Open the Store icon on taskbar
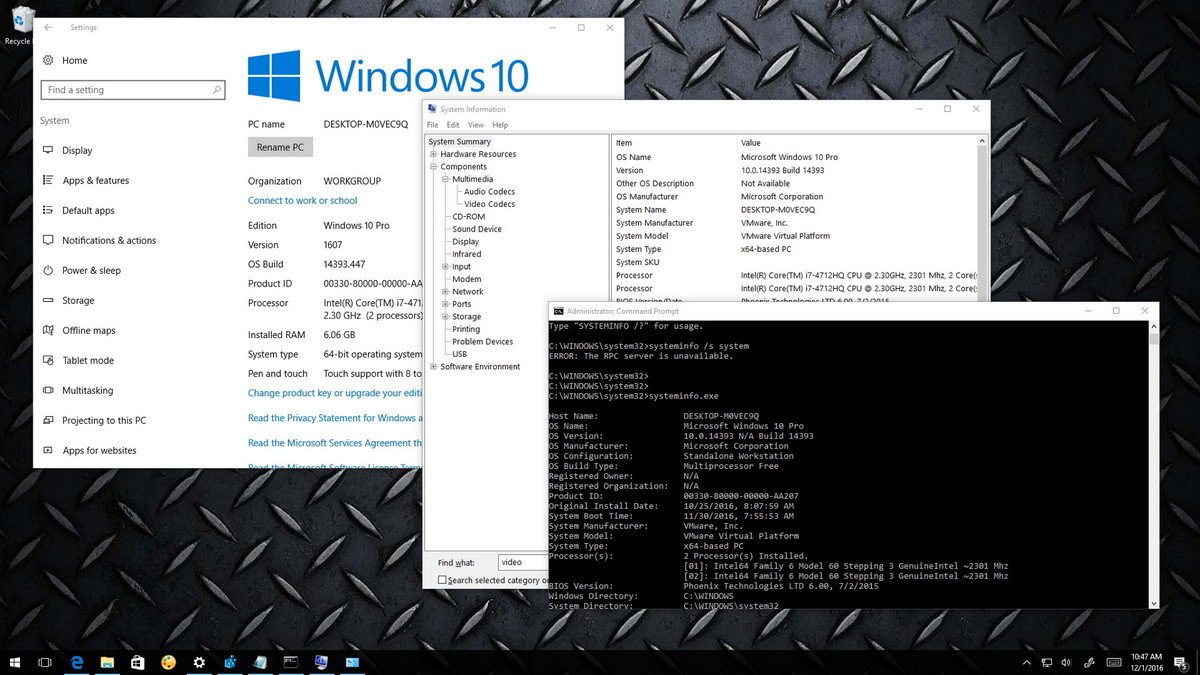The width and height of the screenshot is (1200, 675). tap(138, 662)
